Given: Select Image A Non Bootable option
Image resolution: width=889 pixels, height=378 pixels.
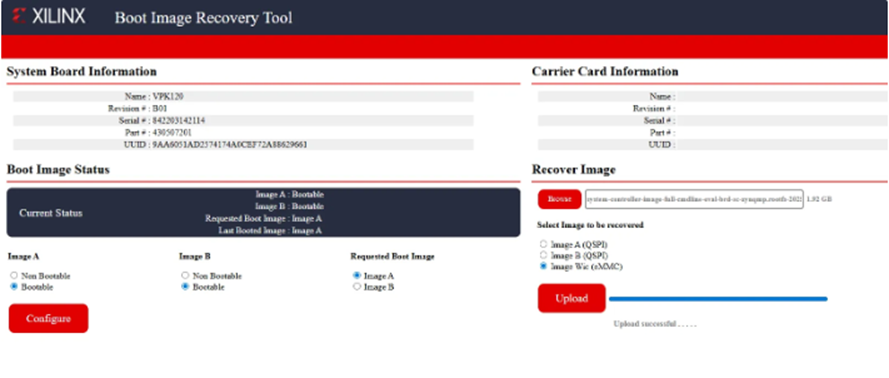Looking at the screenshot, I should pyautogui.click(x=14, y=276).
